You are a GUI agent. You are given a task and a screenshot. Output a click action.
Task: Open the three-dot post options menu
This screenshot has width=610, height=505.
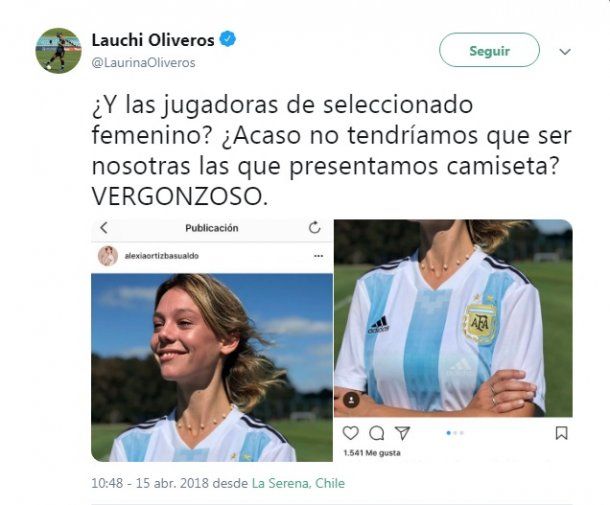click(318, 256)
